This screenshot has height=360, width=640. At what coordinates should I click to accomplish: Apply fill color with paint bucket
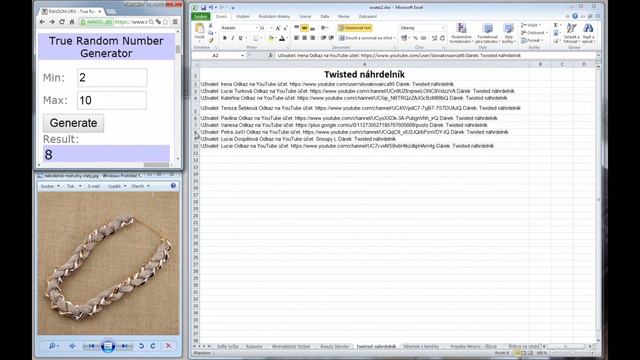coord(270,38)
